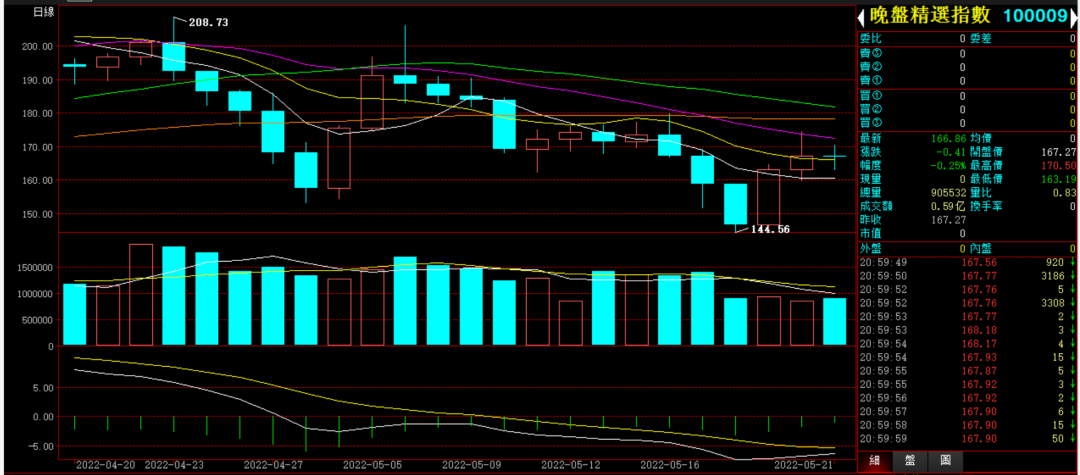
Task: Select the 20:59:50 trade row
Action: click(x=968, y=276)
